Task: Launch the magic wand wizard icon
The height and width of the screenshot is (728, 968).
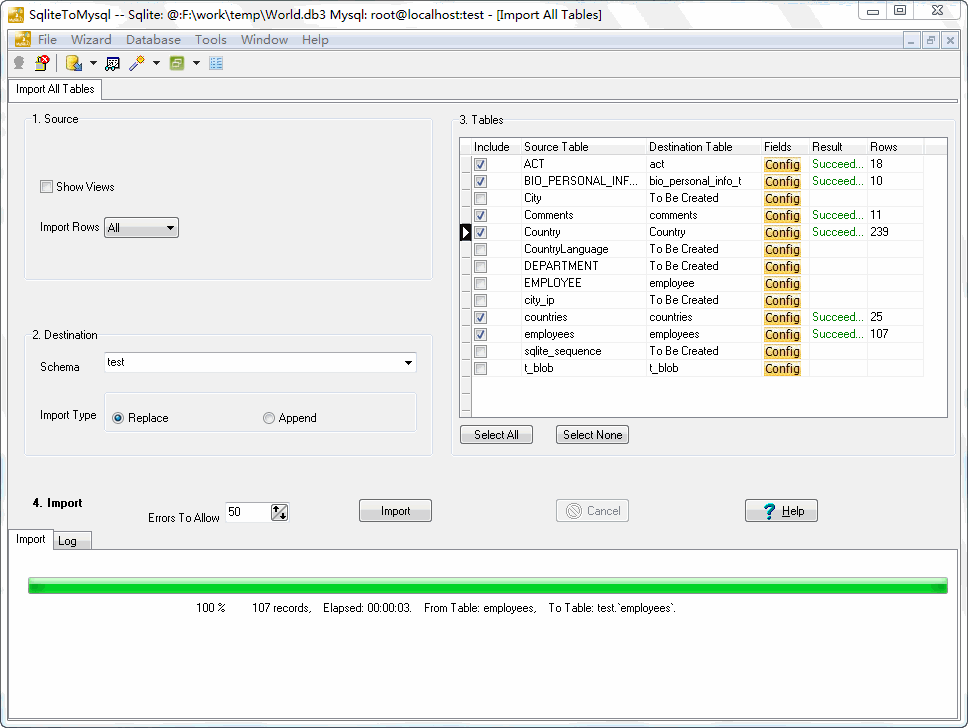Action: point(137,63)
